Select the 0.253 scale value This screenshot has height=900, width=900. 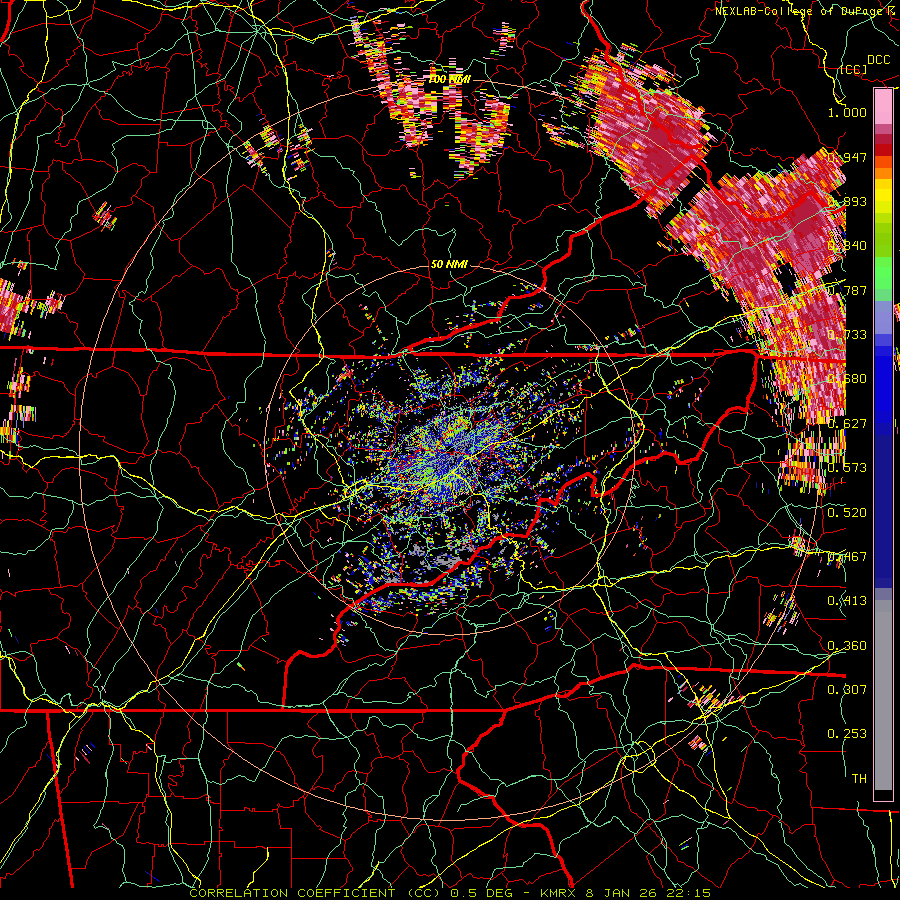847,734
